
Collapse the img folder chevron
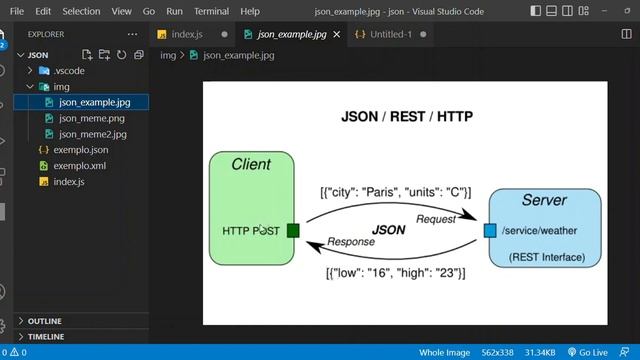(x=30, y=87)
